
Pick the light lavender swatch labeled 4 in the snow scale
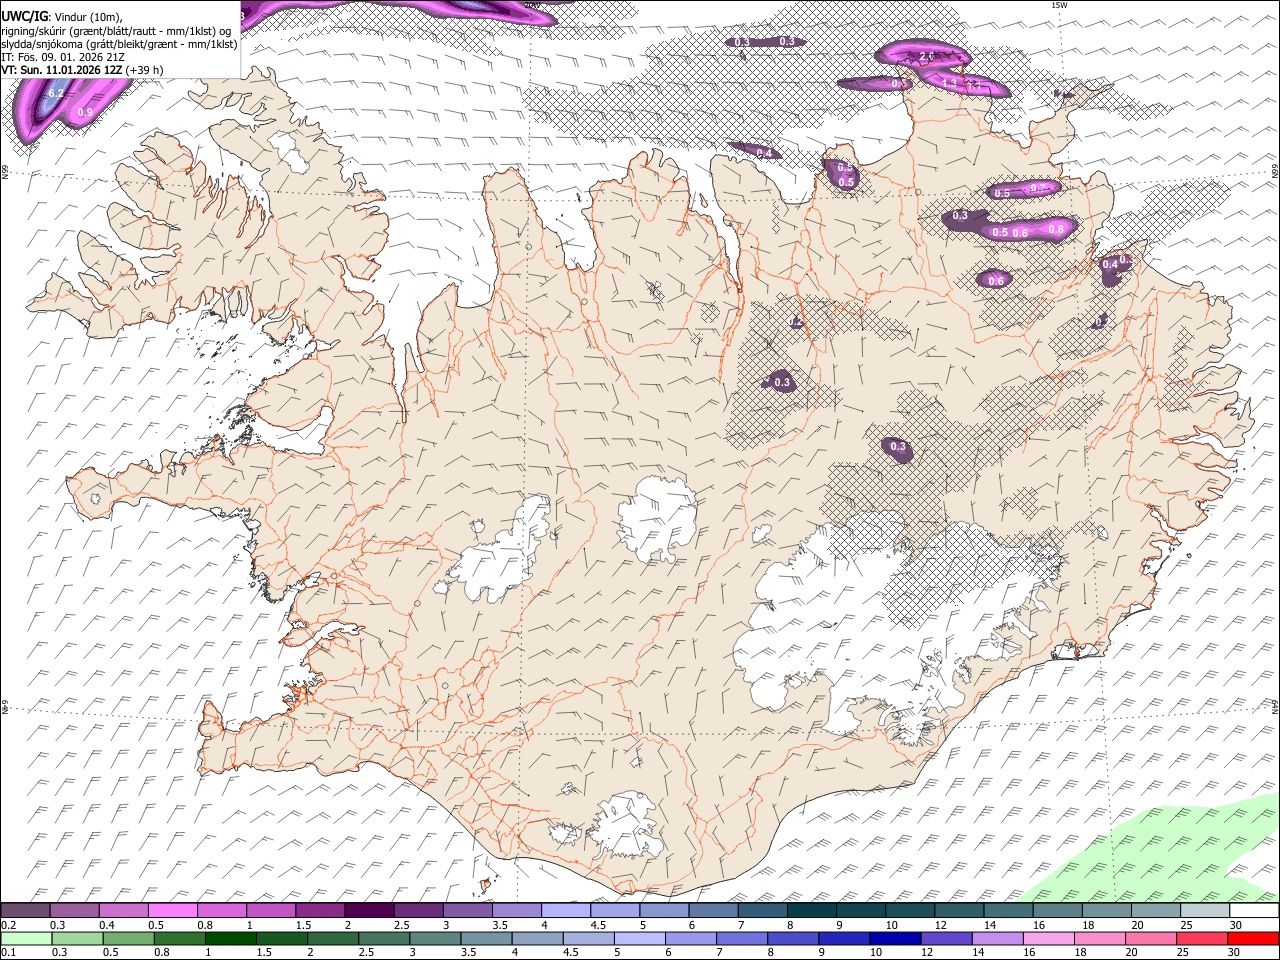[x=564, y=910]
